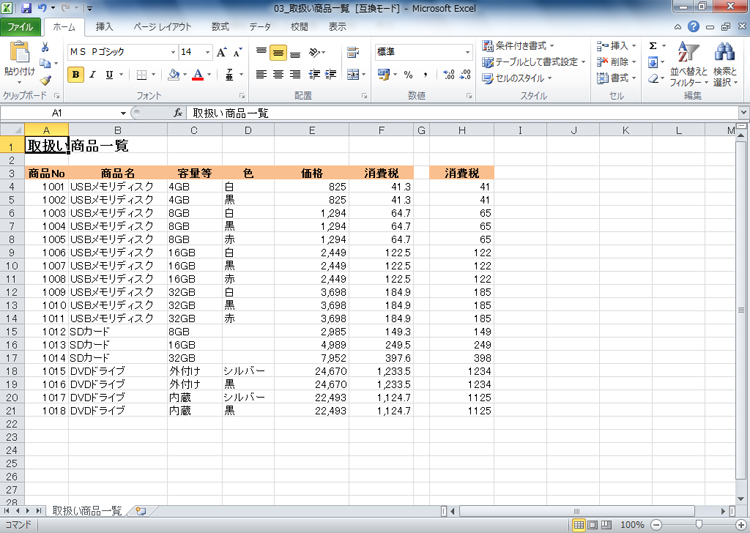Switch to the 挿入 (Insert) ribbon tab
This screenshot has width=750, height=533.
(104, 27)
